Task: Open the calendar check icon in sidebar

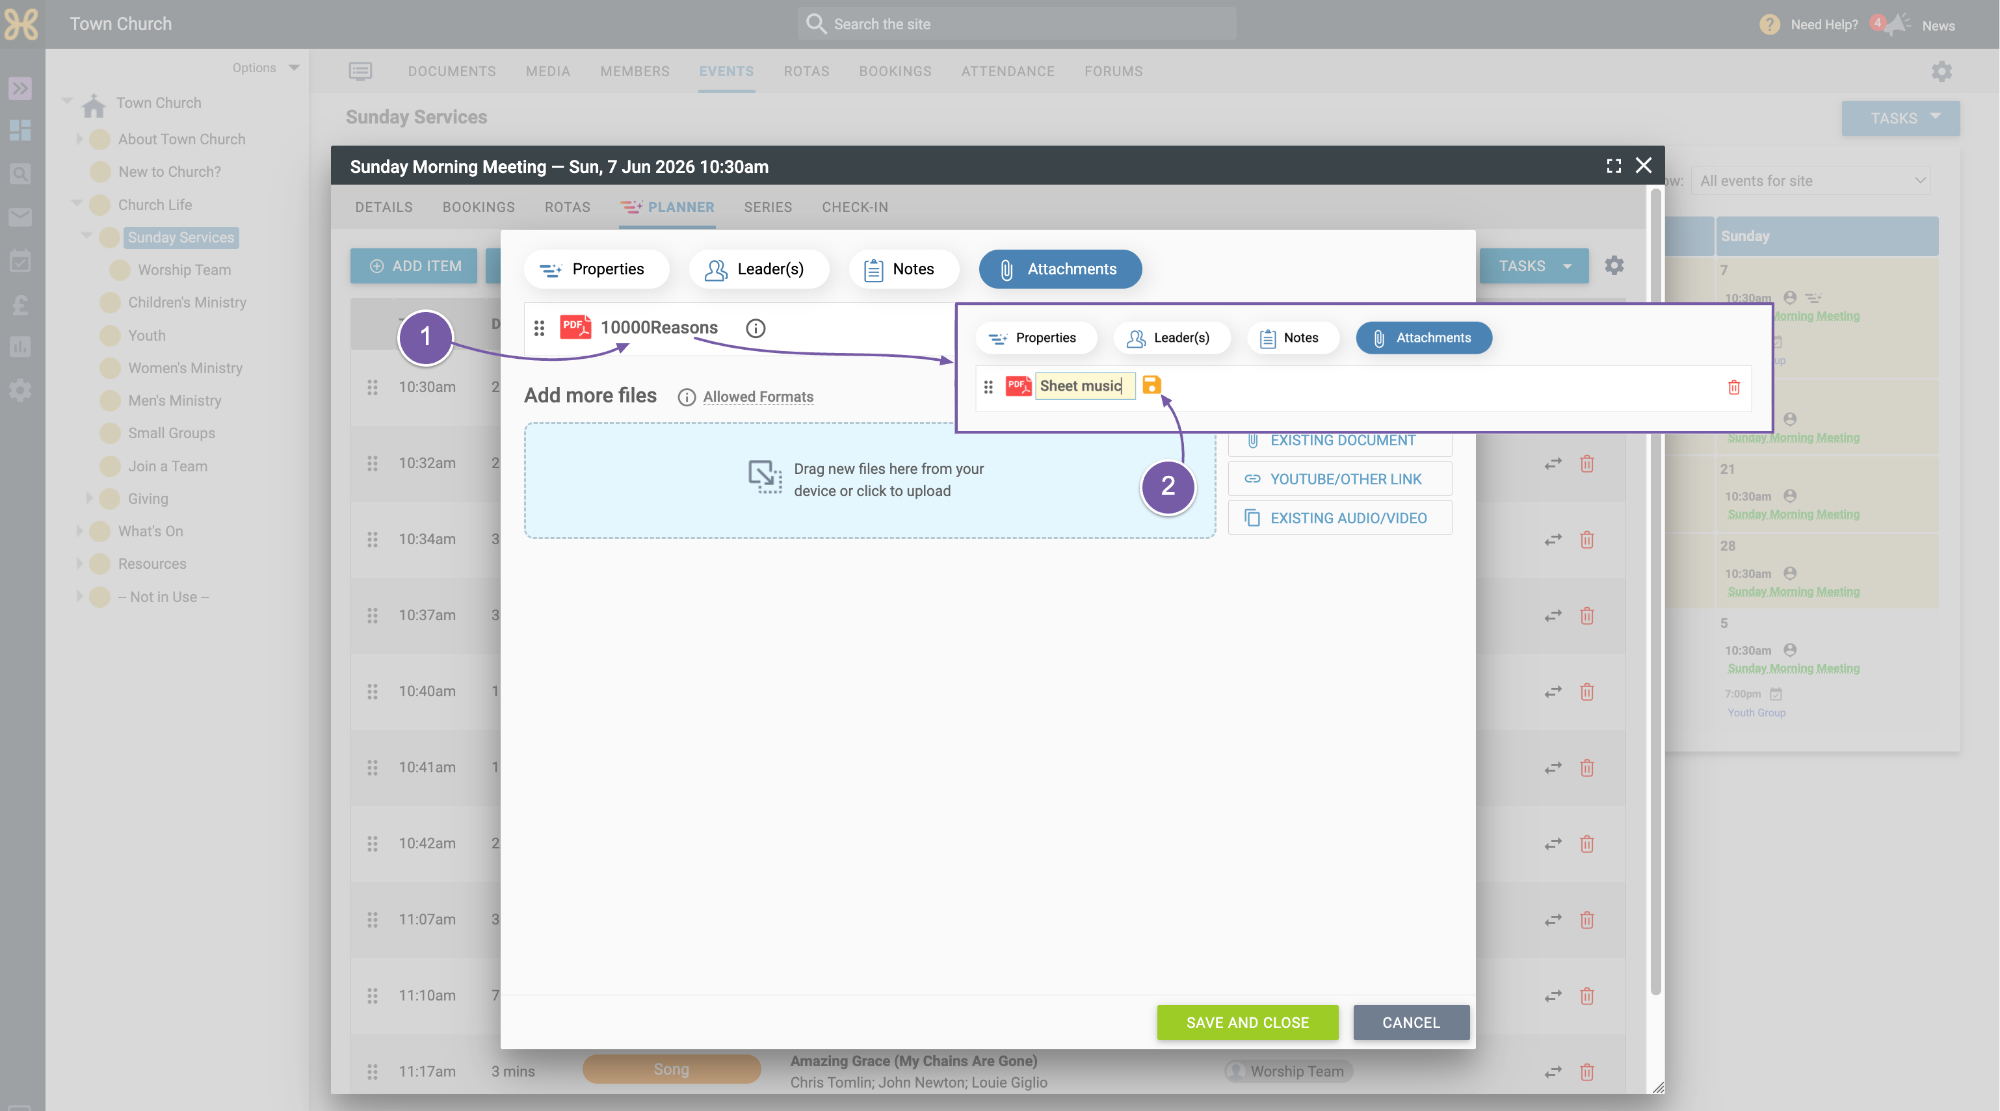Action: click(x=20, y=261)
